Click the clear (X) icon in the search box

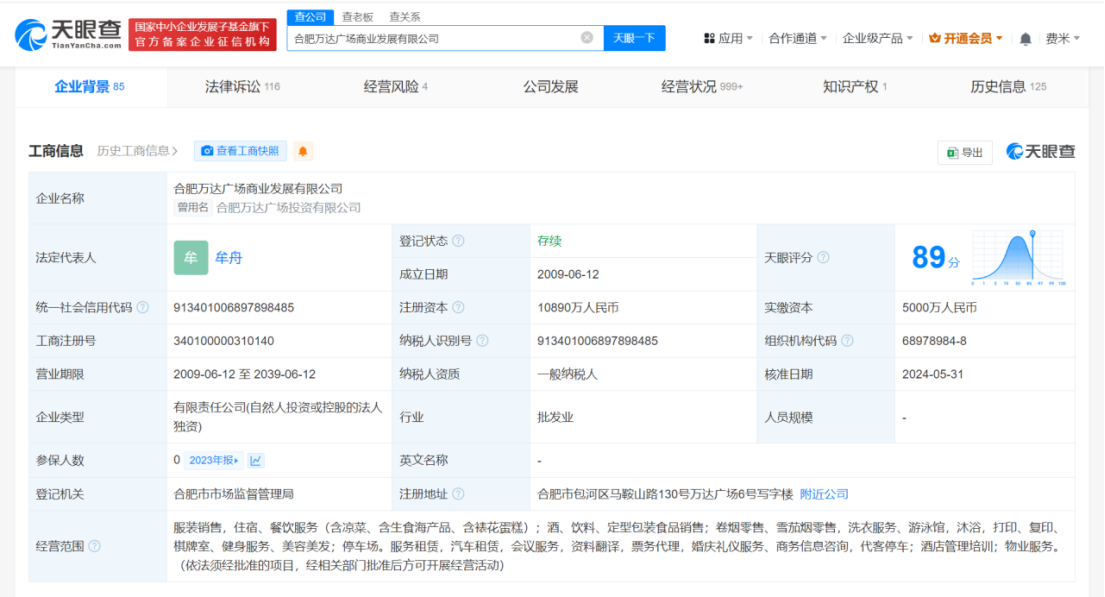[x=586, y=37]
